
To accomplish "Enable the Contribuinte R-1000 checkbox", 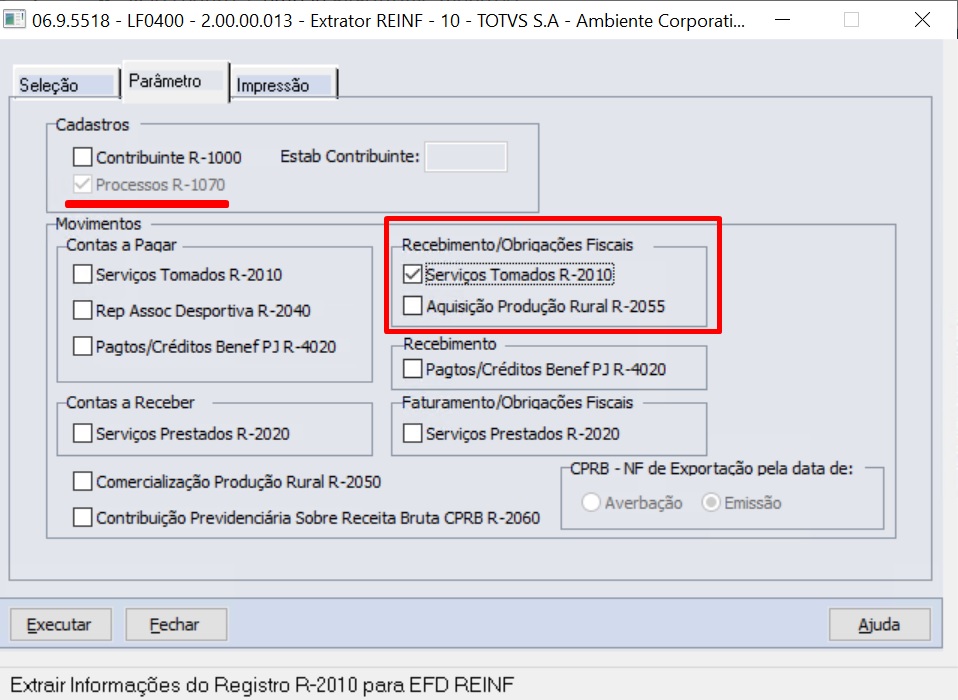I will [x=82, y=157].
